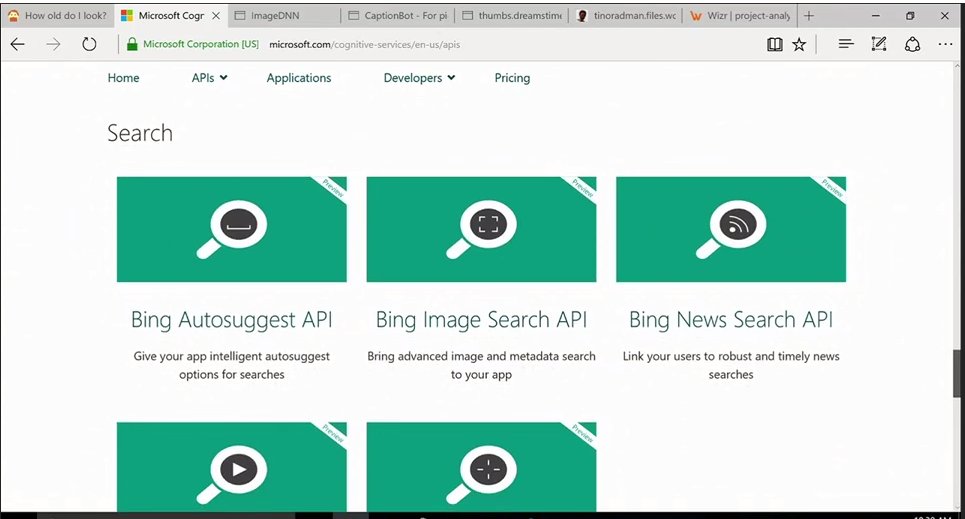The height and width of the screenshot is (519, 965).
Task: Click the Bing Image Search tile image
Action: pyautogui.click(x=481, y=229)
